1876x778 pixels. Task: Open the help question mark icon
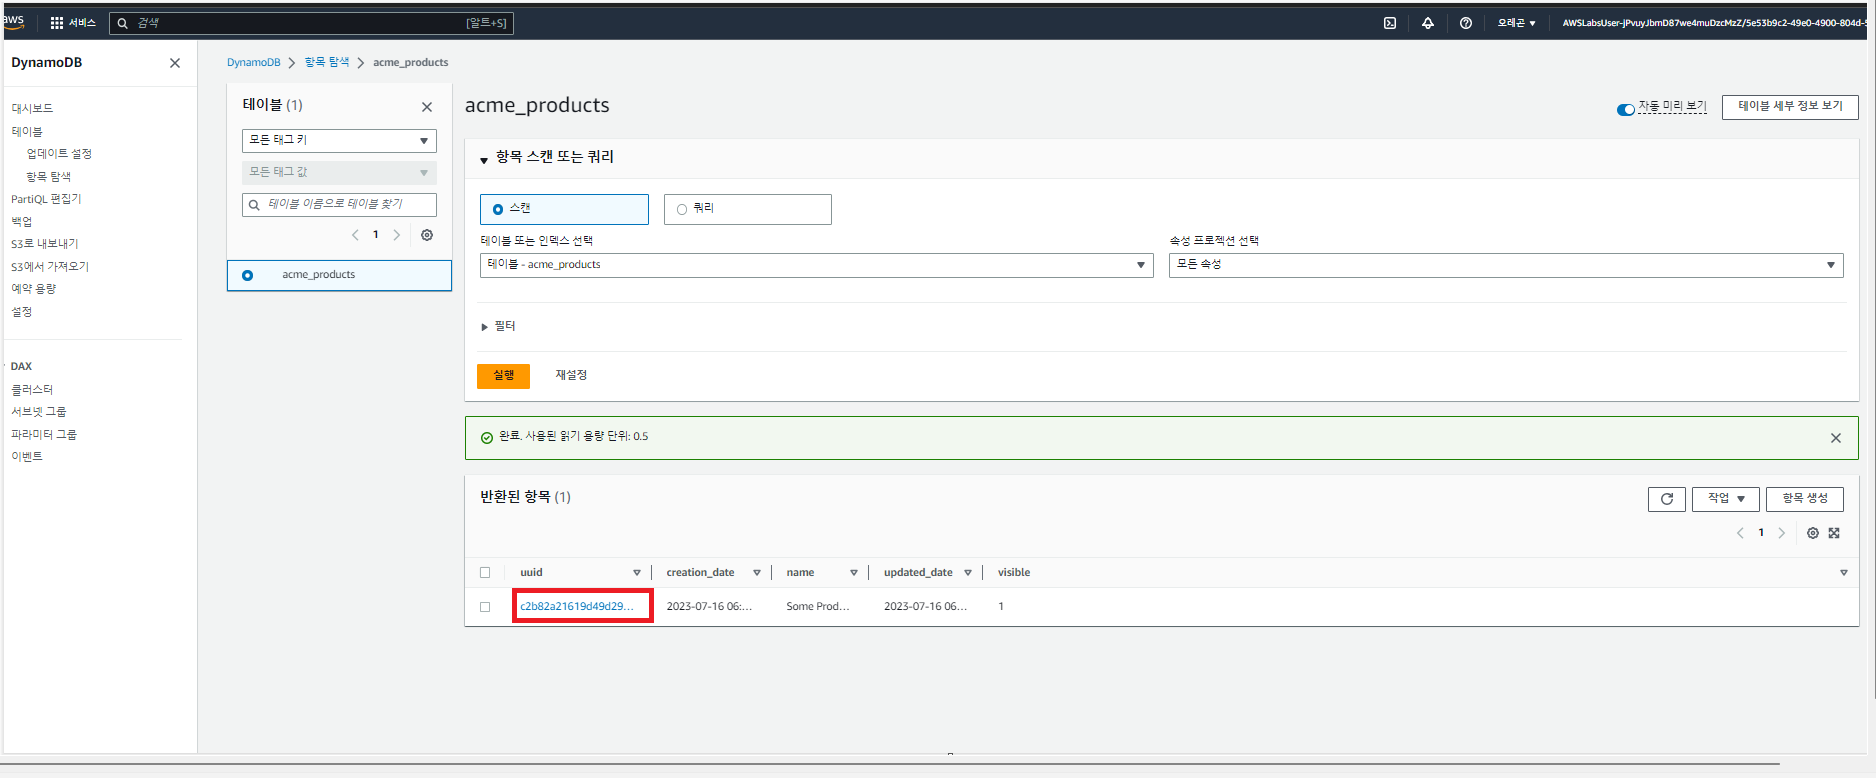click(1466, 23)
